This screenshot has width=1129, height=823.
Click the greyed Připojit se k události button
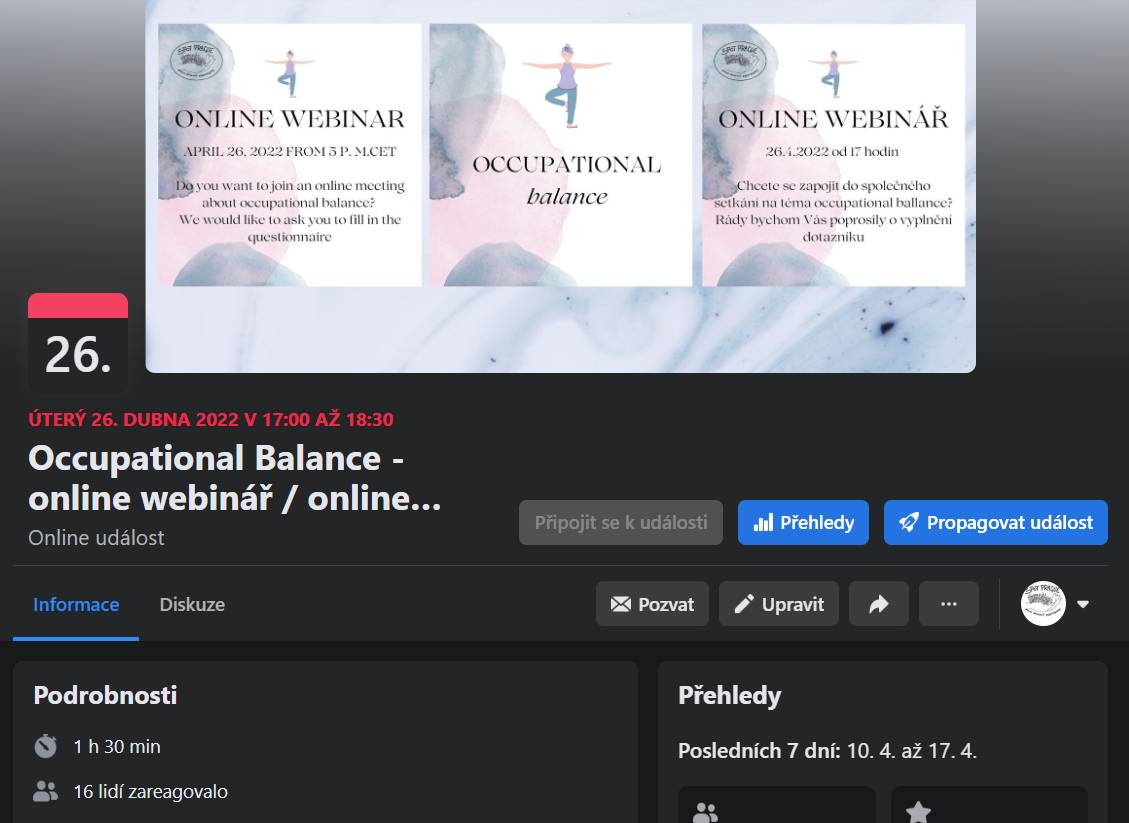pyautogui.click(x=621, y=522)
